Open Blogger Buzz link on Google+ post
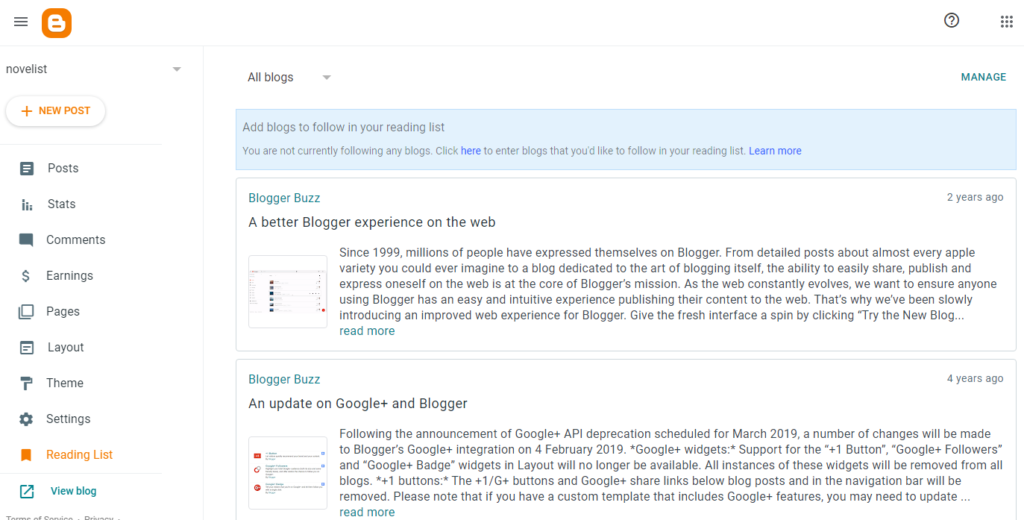 point(284,380)
